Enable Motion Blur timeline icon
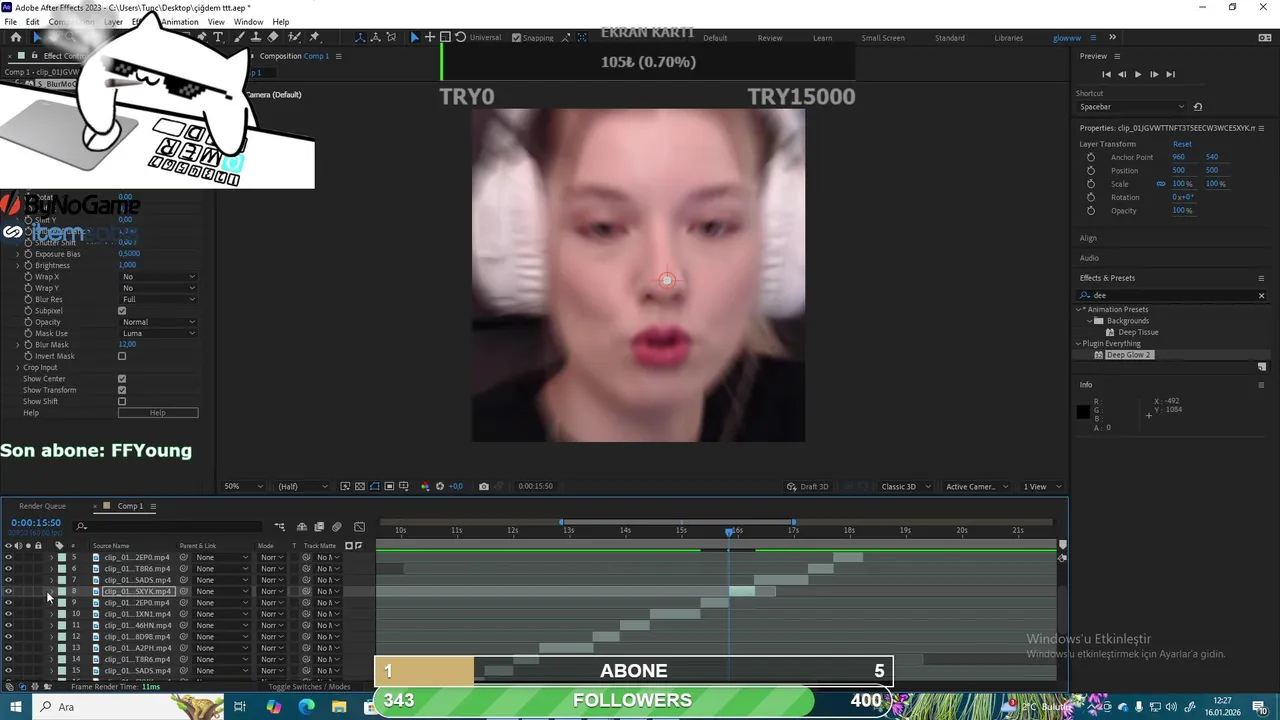This screenshot has width=1280, height=720. click(x=337, y=526)
